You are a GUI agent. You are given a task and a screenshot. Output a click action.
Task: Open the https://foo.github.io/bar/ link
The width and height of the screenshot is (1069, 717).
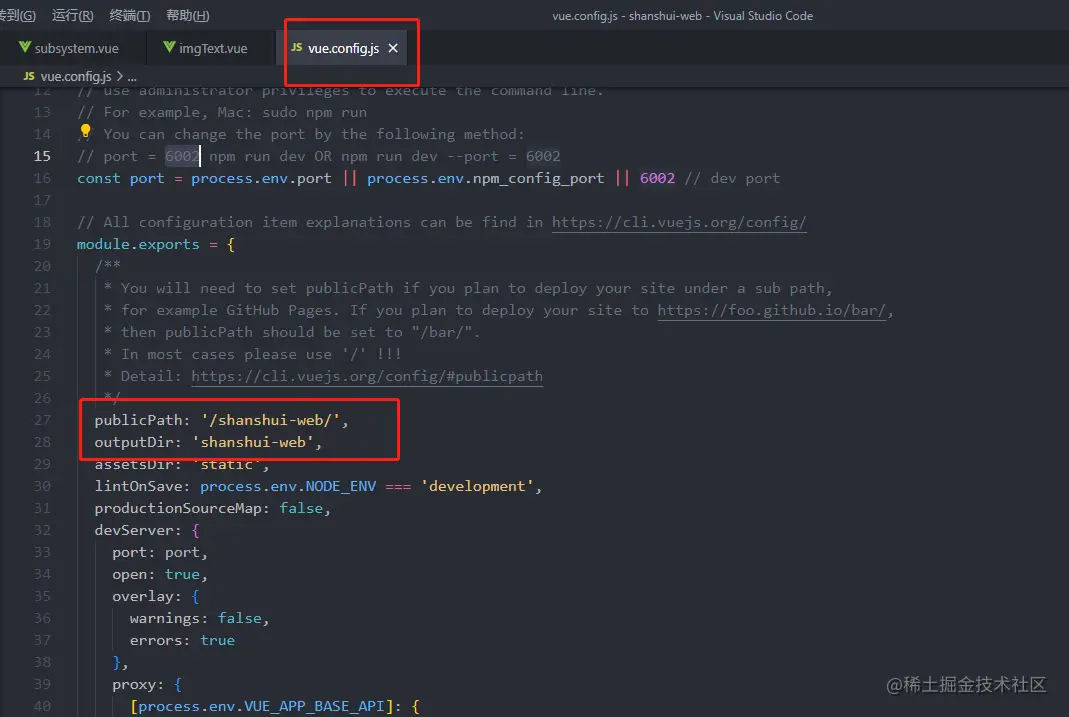coord(771,310)
